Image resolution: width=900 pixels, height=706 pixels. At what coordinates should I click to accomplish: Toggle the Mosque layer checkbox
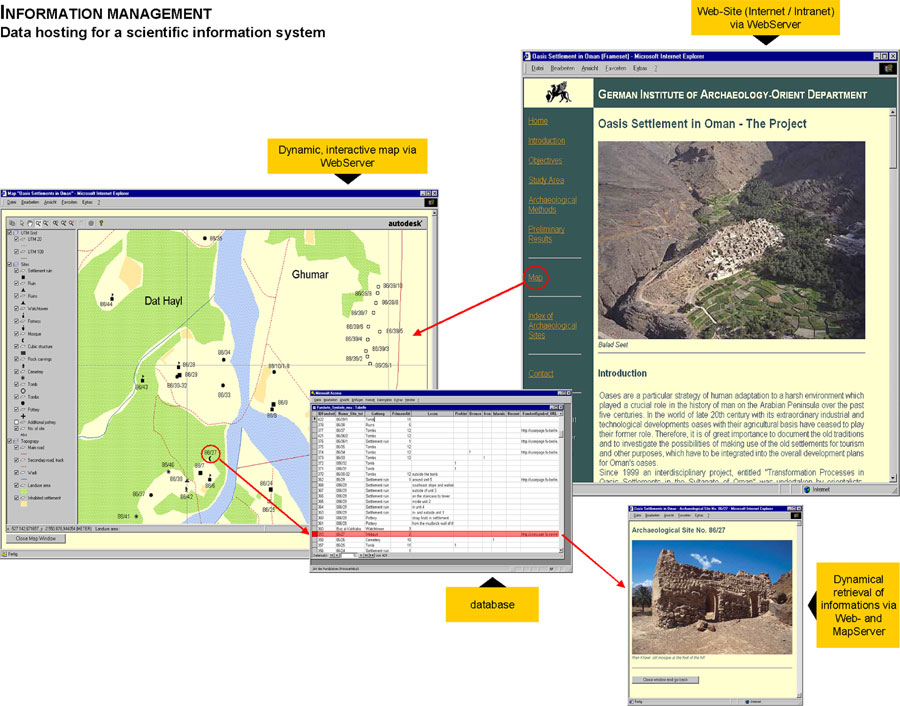click(x=16, y=334)
